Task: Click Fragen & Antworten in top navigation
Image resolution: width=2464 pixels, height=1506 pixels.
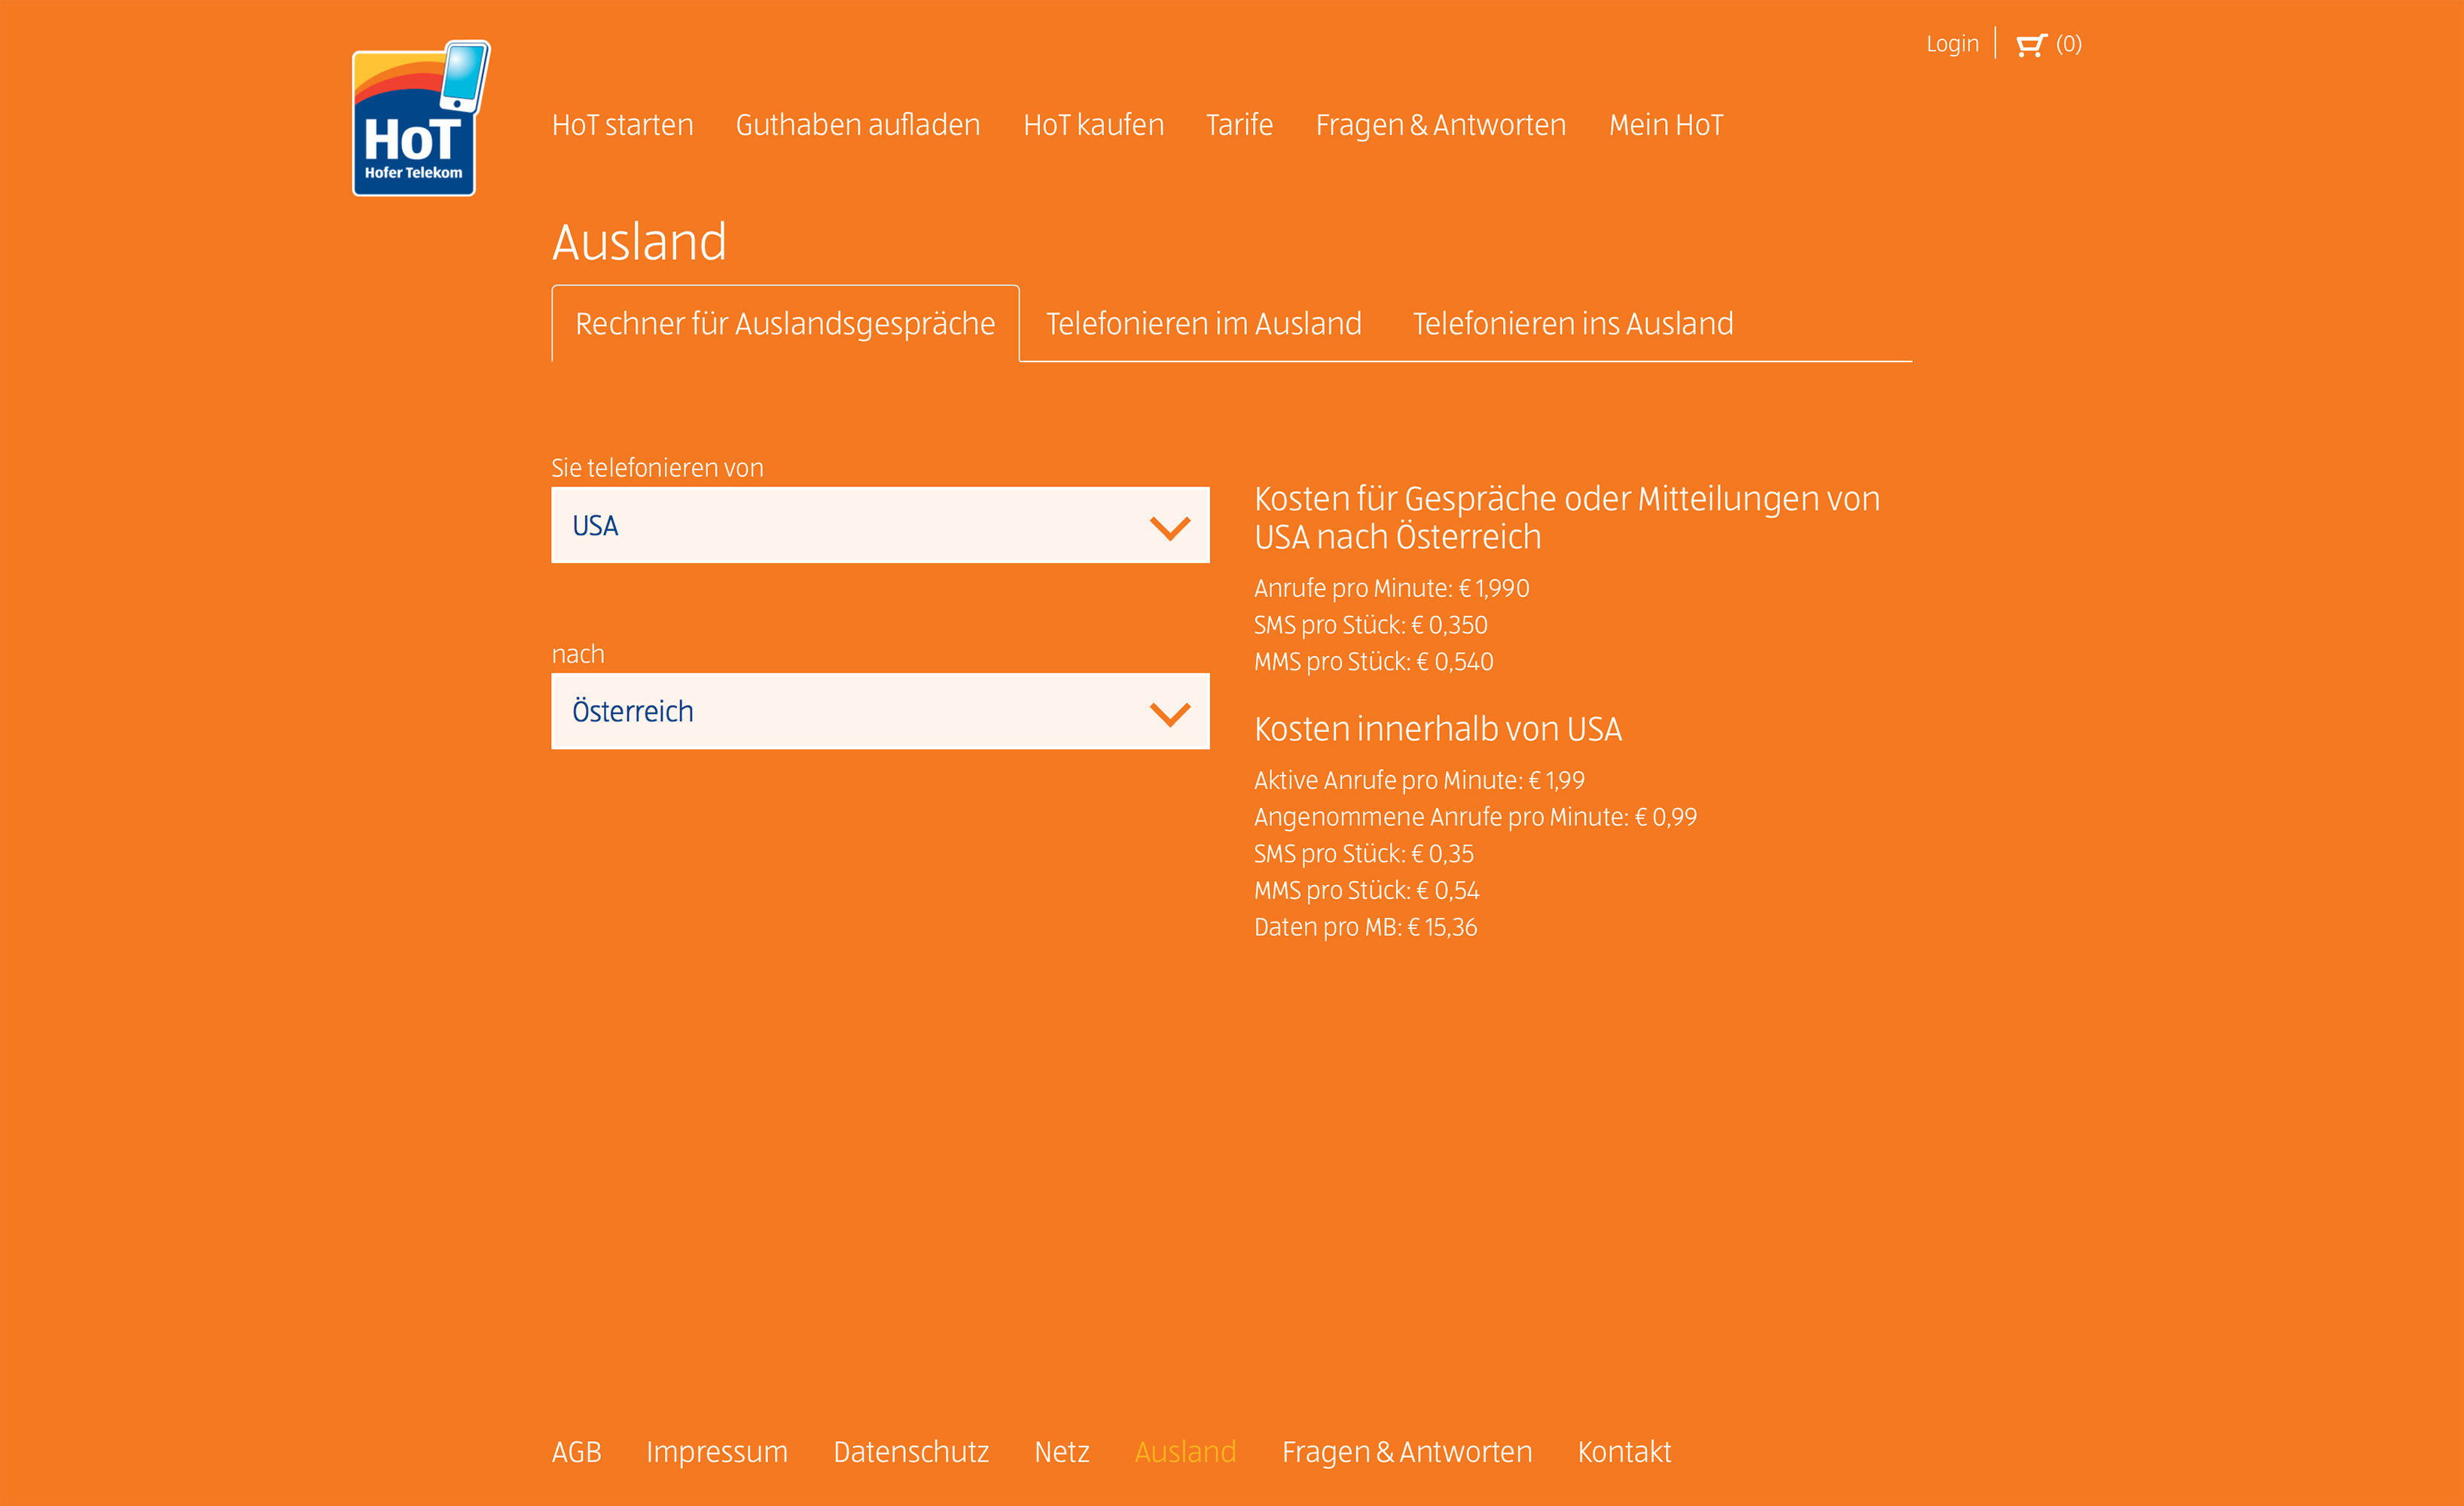Action: click(1440, 125)
